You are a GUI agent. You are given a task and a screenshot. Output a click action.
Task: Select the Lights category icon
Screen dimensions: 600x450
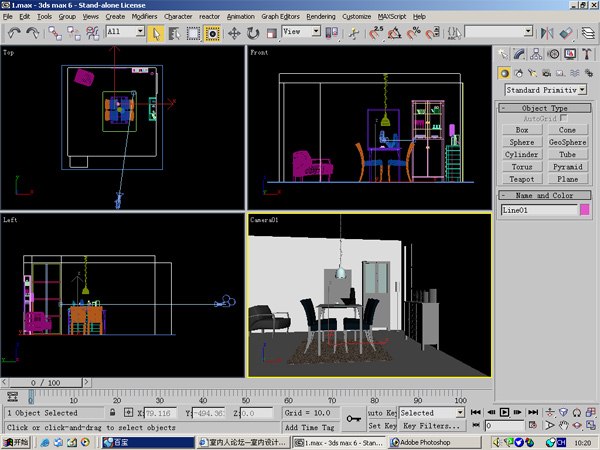click(532, 73)
